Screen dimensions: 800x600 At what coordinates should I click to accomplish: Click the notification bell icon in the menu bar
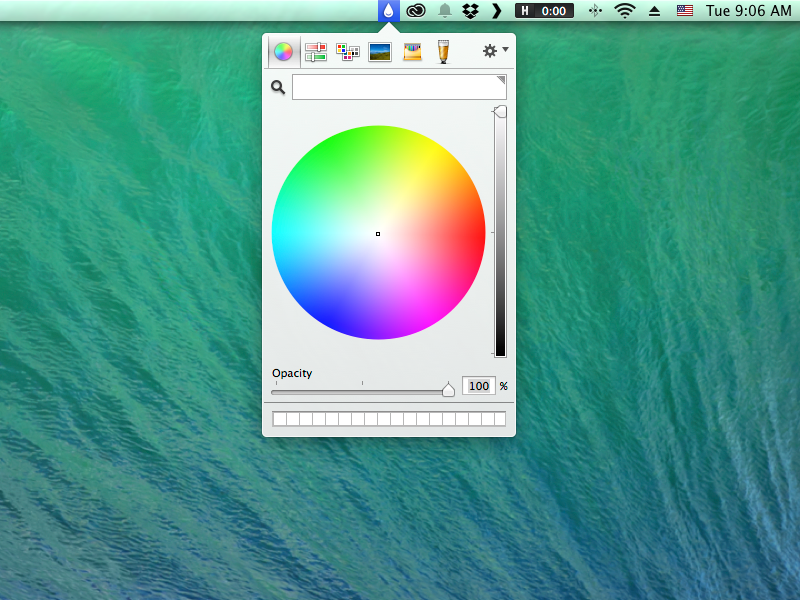pyautogui.click(x=447, y=11)
